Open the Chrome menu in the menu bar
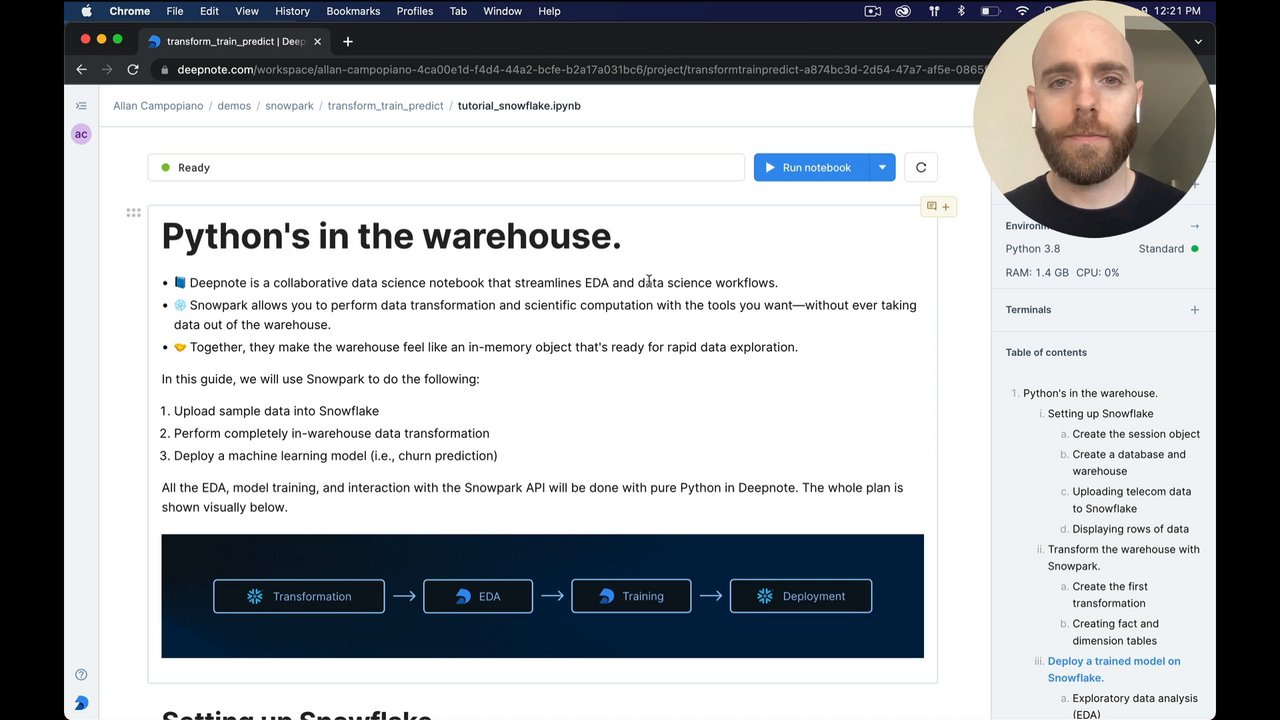 tap(129, 11)
